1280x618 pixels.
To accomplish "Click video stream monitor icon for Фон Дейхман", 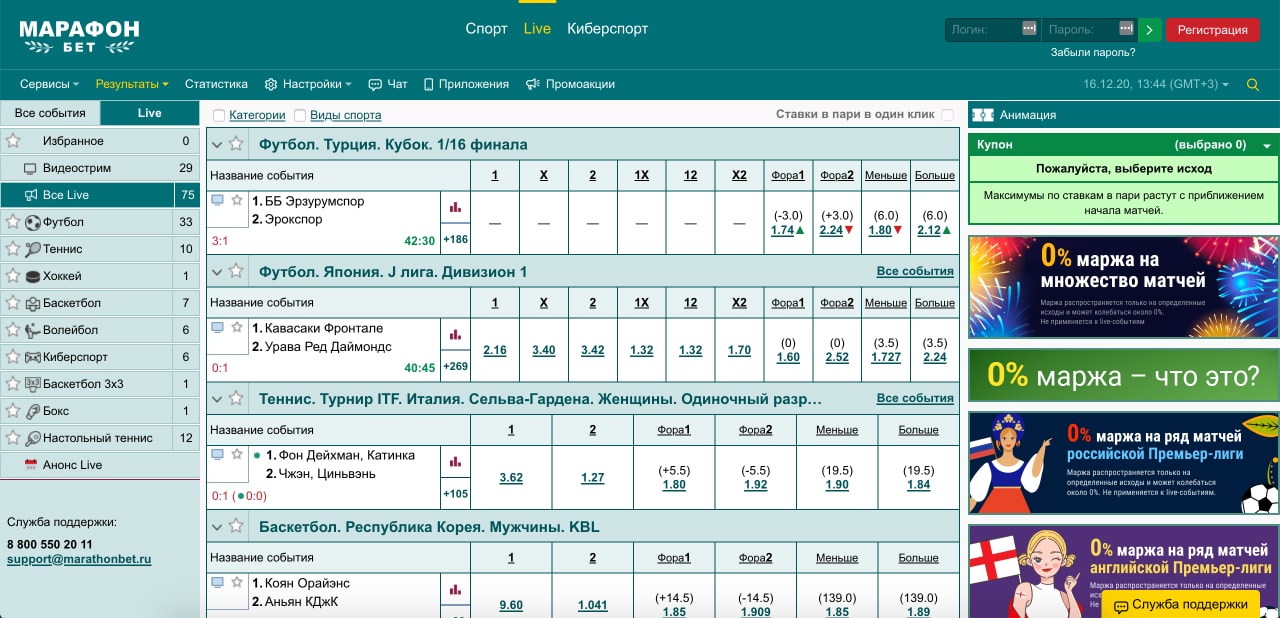I will (x=217, y=454).
